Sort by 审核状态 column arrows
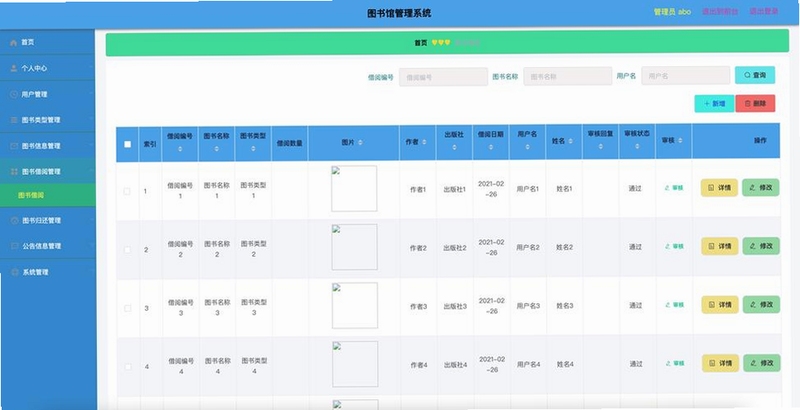Viewport: 800px width, 410px height. coord(637,146)
